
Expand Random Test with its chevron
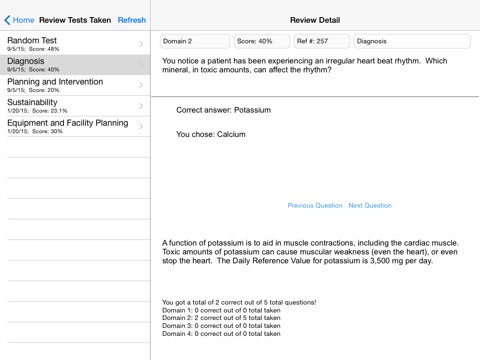(x=141, y=44)
